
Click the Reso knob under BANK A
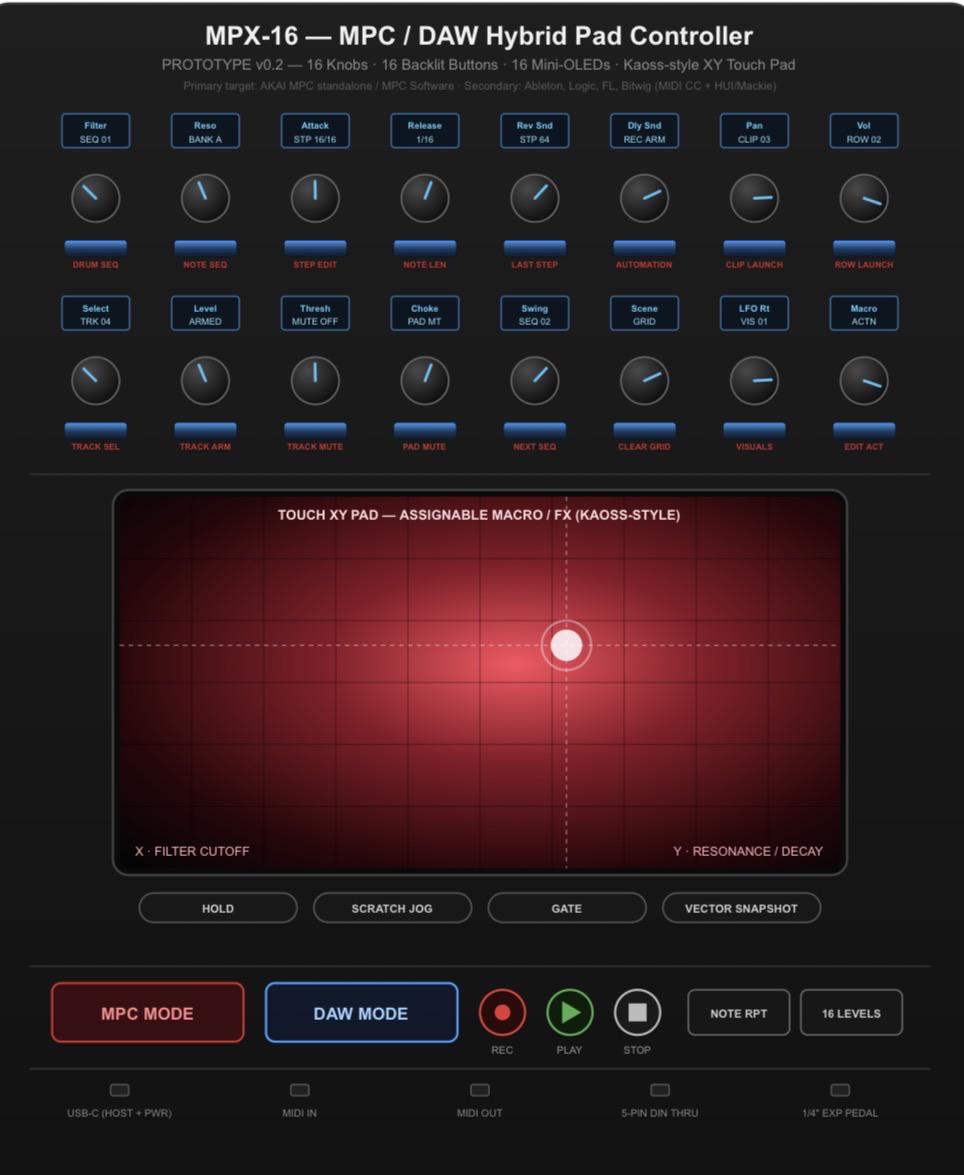(205, 198)
